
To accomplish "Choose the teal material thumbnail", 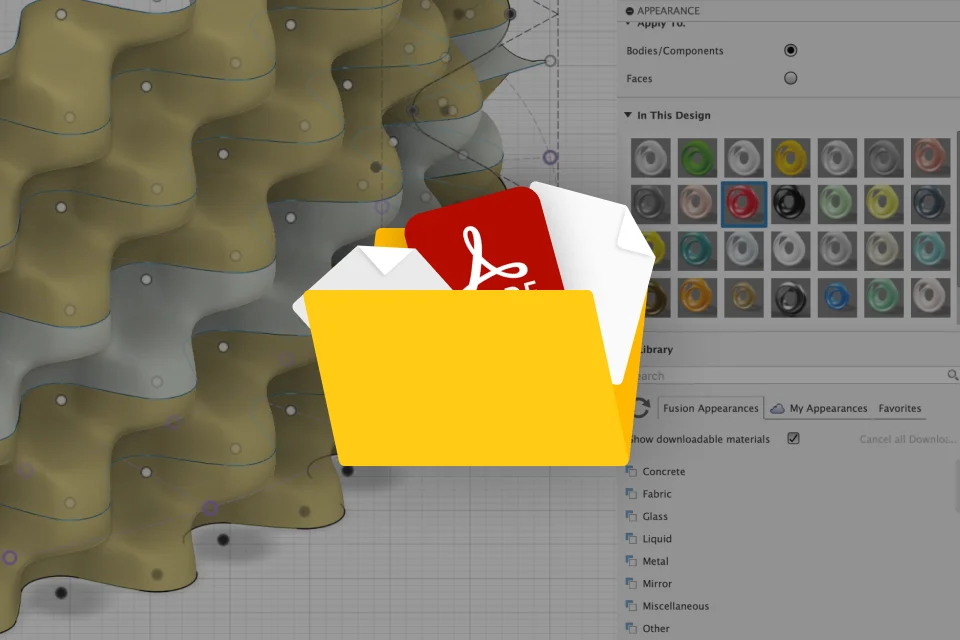I will tap(697, 250).
